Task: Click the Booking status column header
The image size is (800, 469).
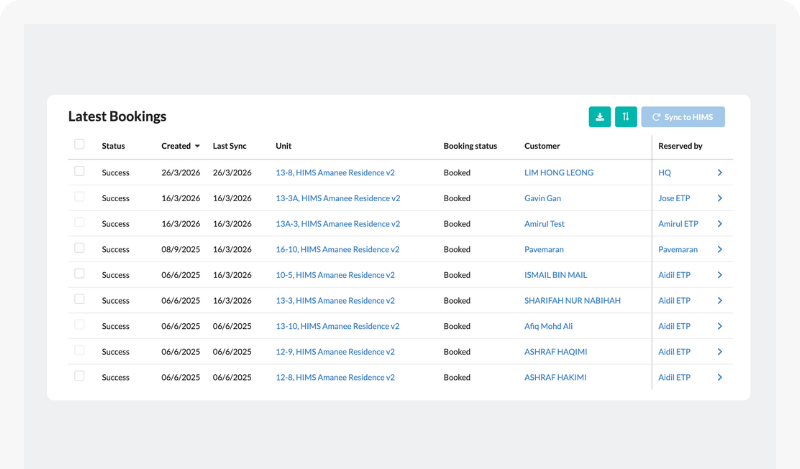Action: 470,146
